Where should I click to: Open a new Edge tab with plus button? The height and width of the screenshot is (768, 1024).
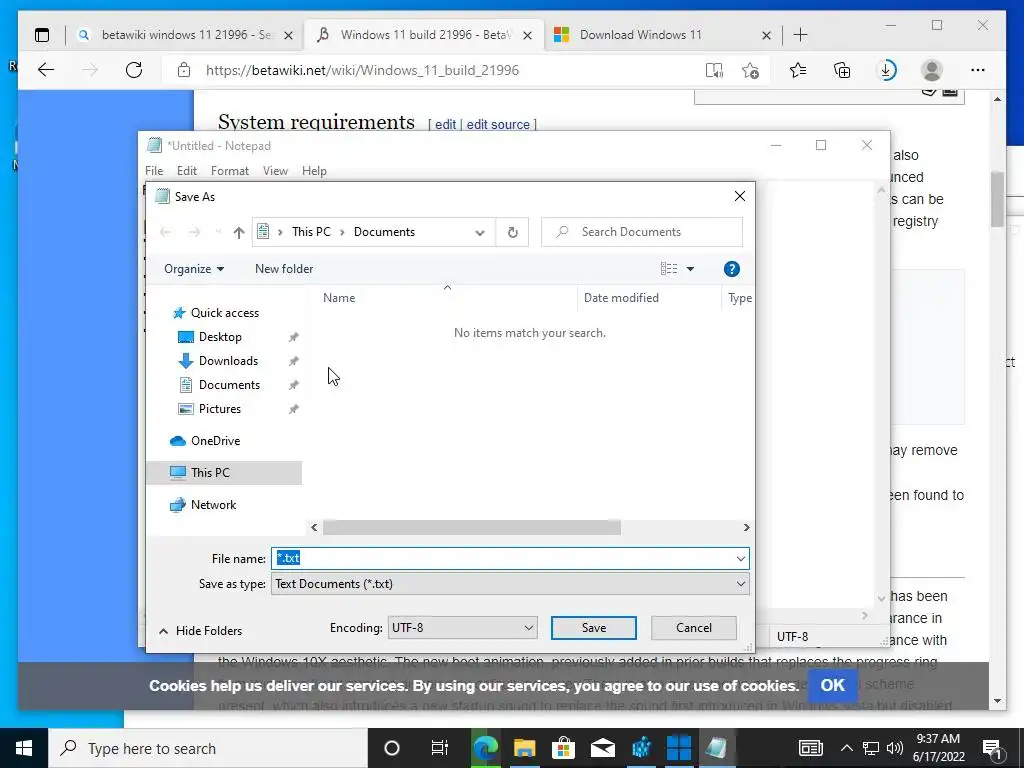point(800,35)
